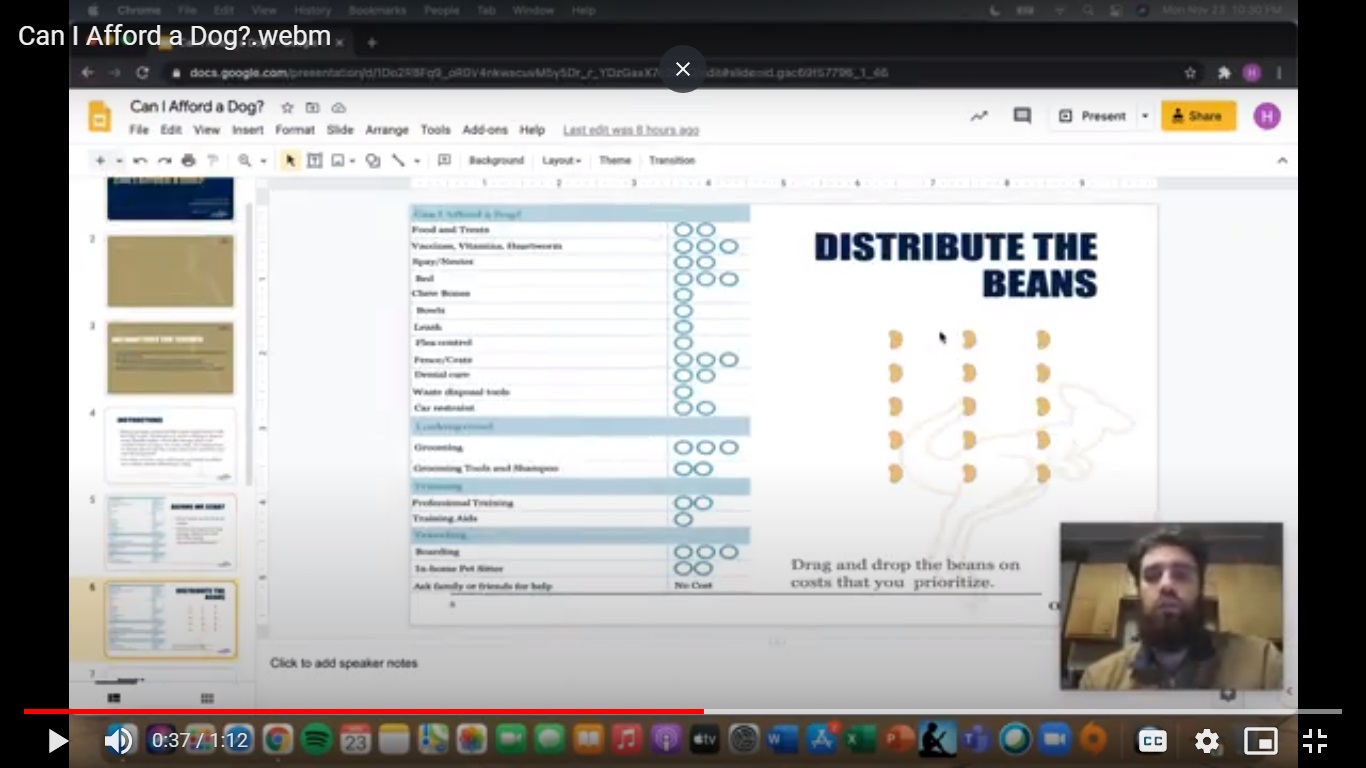Switch to grid view icon
The image size is (1366, 768).
(207, 698)
